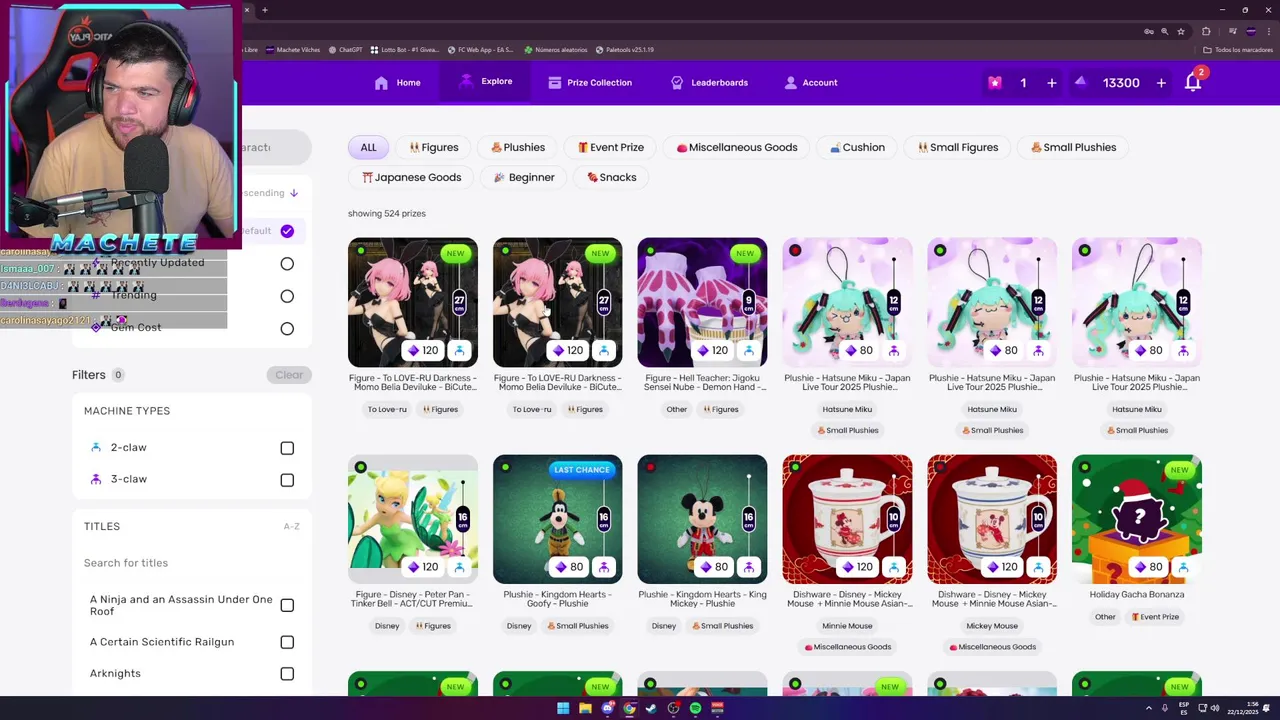Image resolution: width=1280 pixels, height=720 pixels.
Task: Select the Recently Updated sort radio
Action: pyautogui.click(x=287, y=264)
